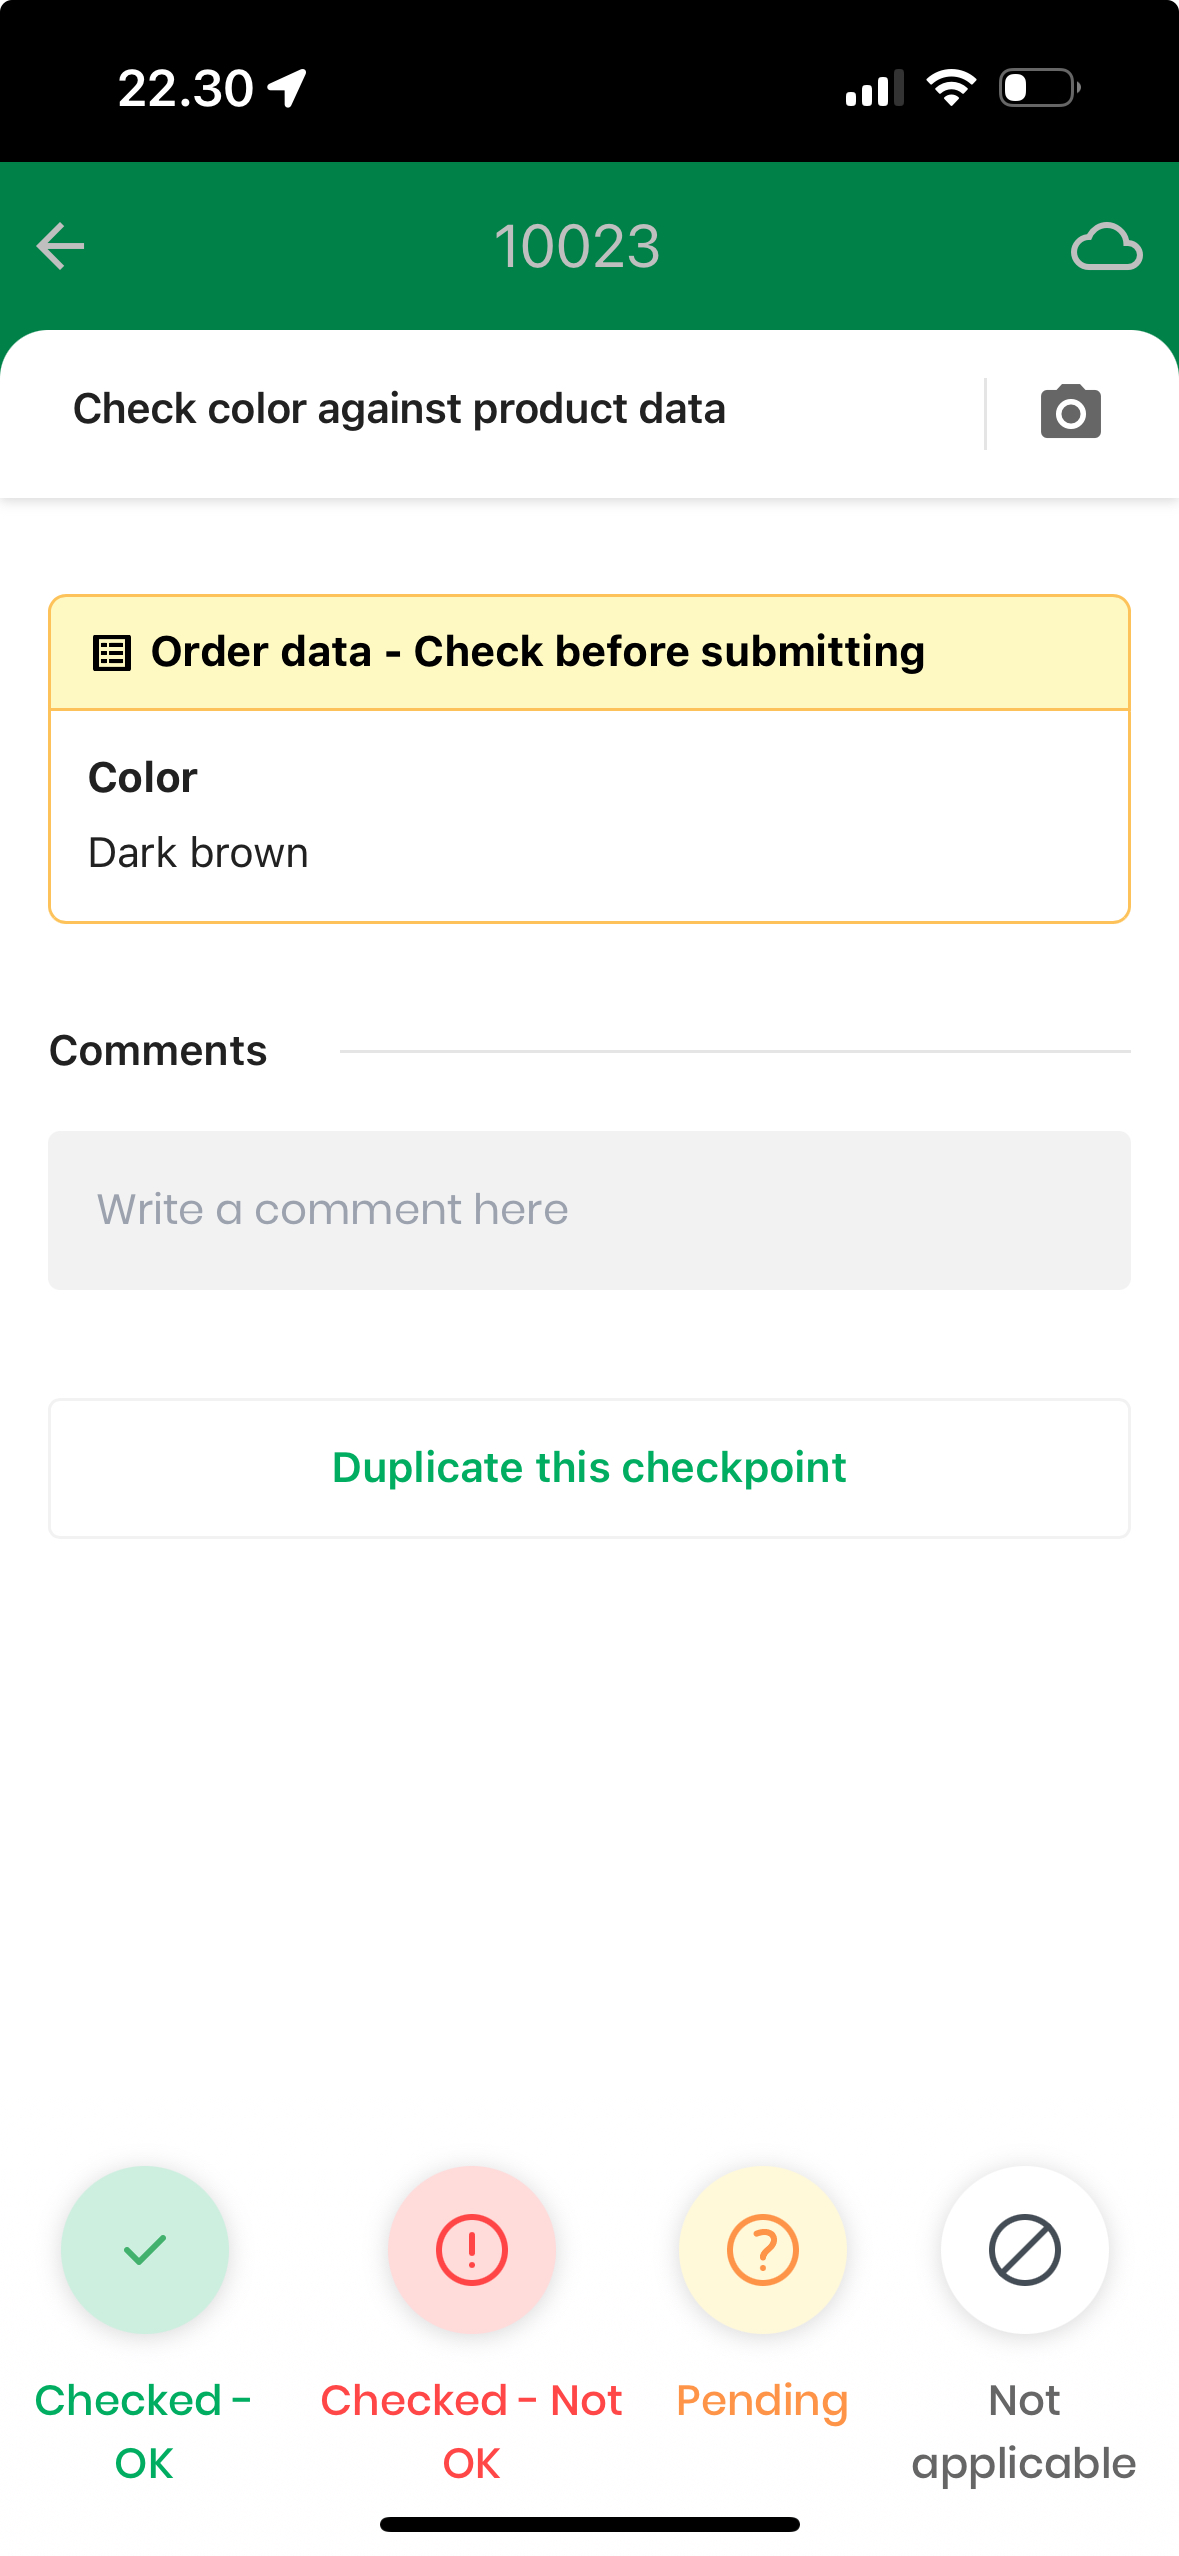Screen dimensions: 1179x2556
Task: Tap the order data list icon
Action: [x=111, y=653]
